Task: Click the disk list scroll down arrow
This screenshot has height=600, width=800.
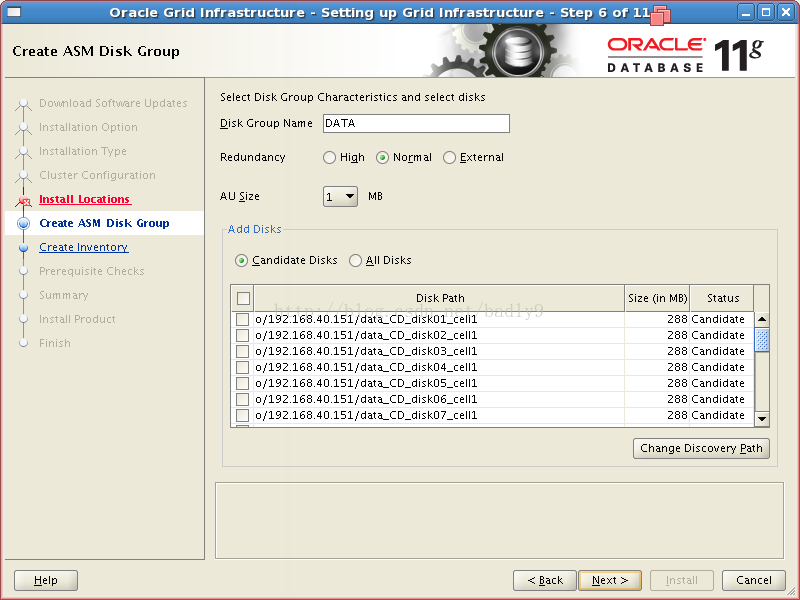Action: coord(762,419)
